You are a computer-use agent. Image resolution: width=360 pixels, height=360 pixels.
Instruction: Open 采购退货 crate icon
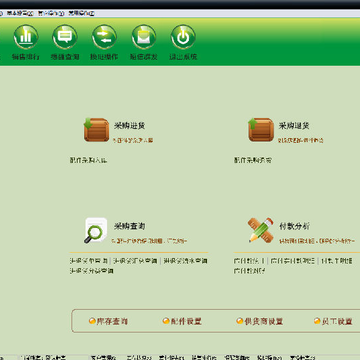click(x=261, y=129)
